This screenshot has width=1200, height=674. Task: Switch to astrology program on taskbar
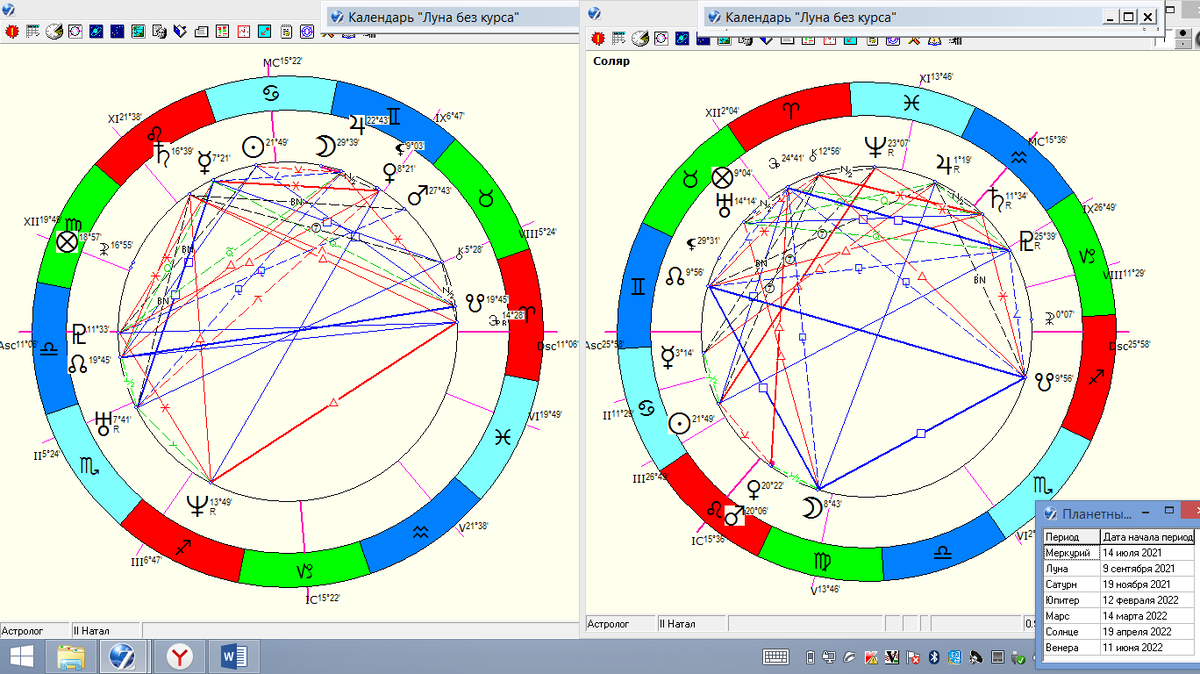[123, 657]
